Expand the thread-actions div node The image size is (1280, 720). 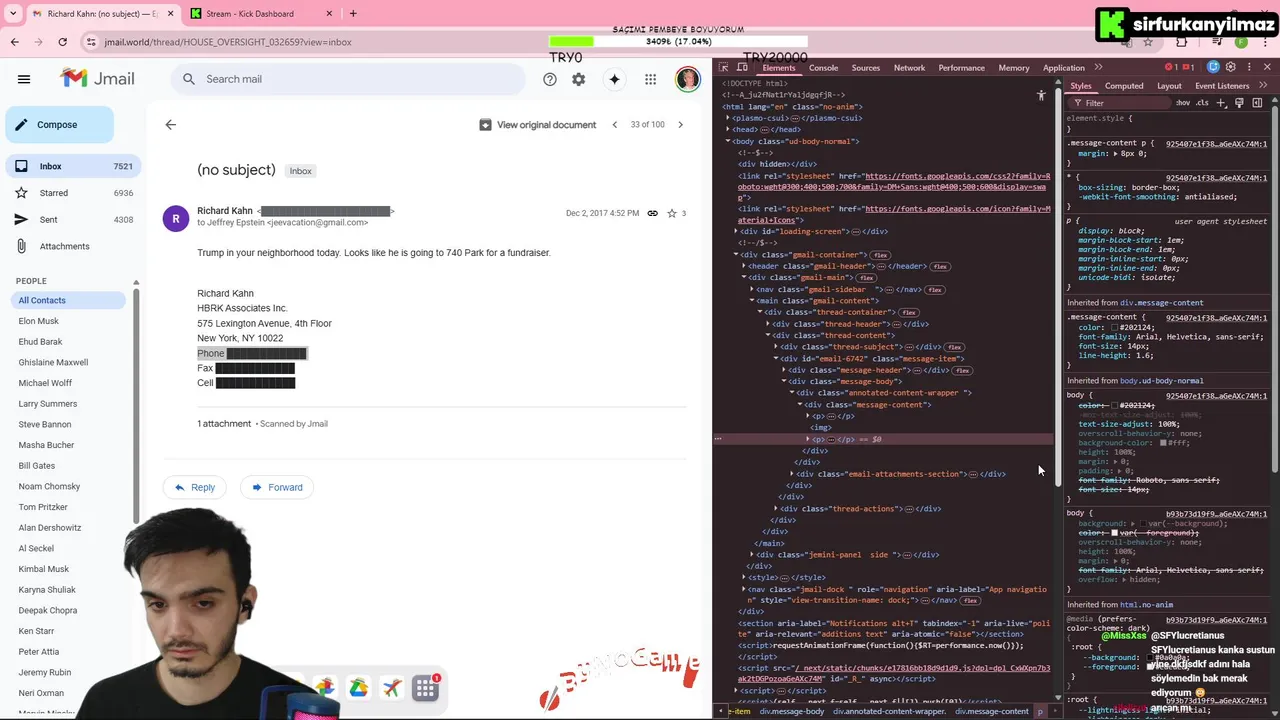(x=777, y=508)
